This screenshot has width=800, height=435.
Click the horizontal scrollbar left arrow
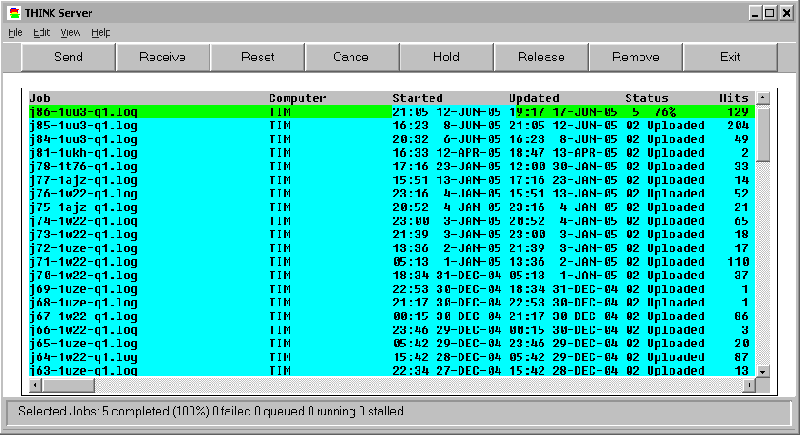click(35, 386)
